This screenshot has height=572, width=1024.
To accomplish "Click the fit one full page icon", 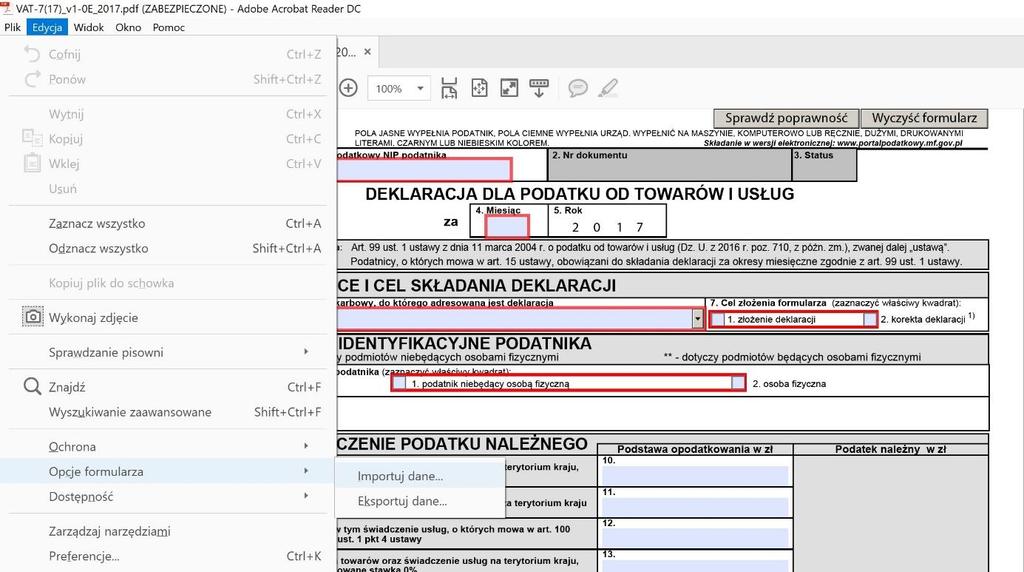I will [x=479, y=88].
